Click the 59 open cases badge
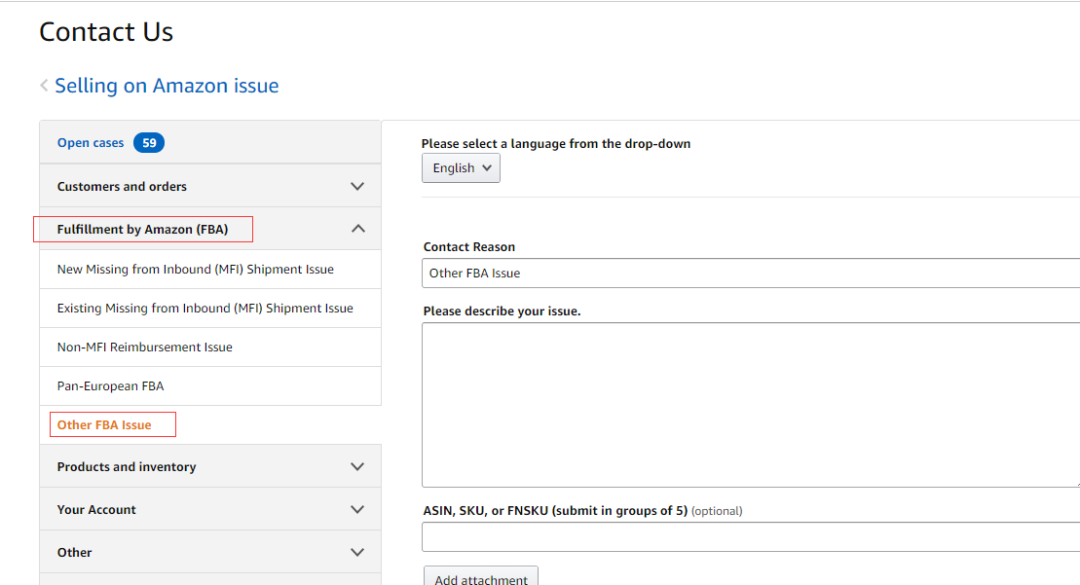 tap(149, 143)
